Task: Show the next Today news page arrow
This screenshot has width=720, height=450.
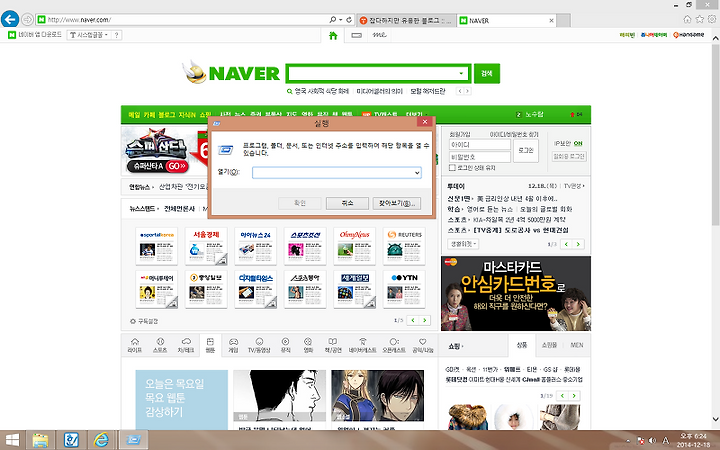Action: tap(578, 244)
